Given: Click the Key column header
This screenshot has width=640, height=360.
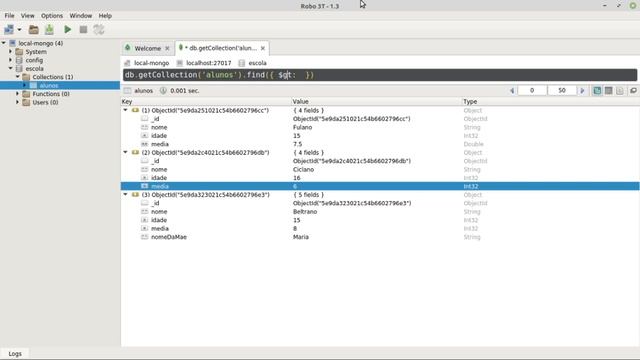Looking at the screenshot, I should point(206,101).
